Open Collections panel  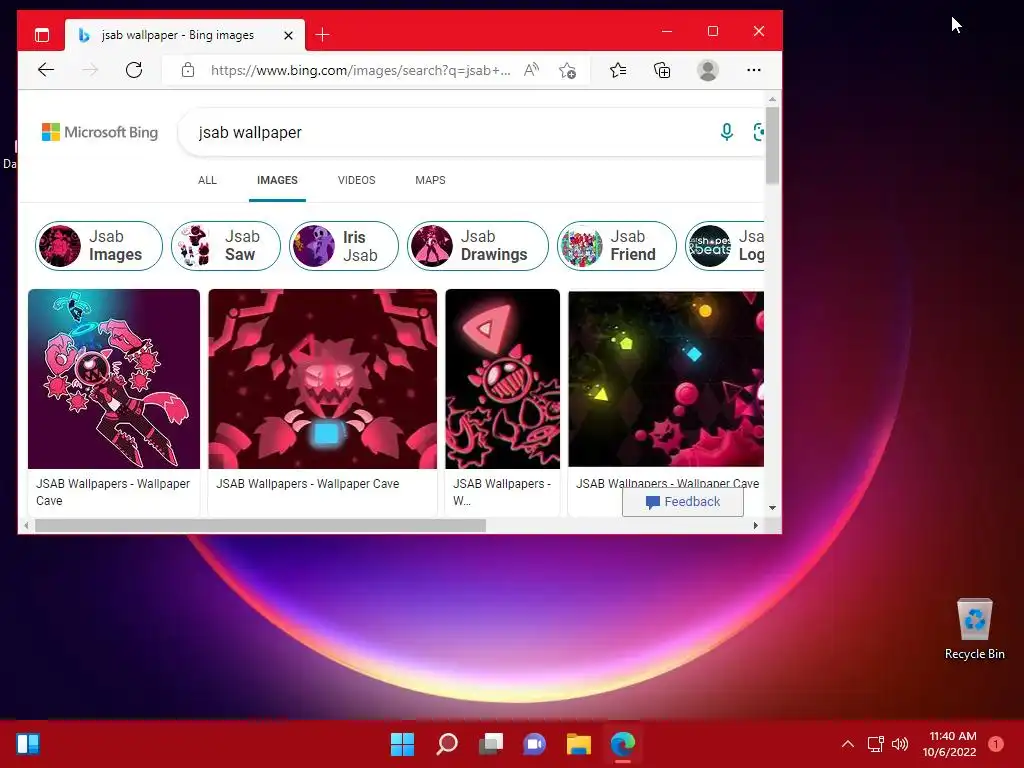tap(662, 70)
